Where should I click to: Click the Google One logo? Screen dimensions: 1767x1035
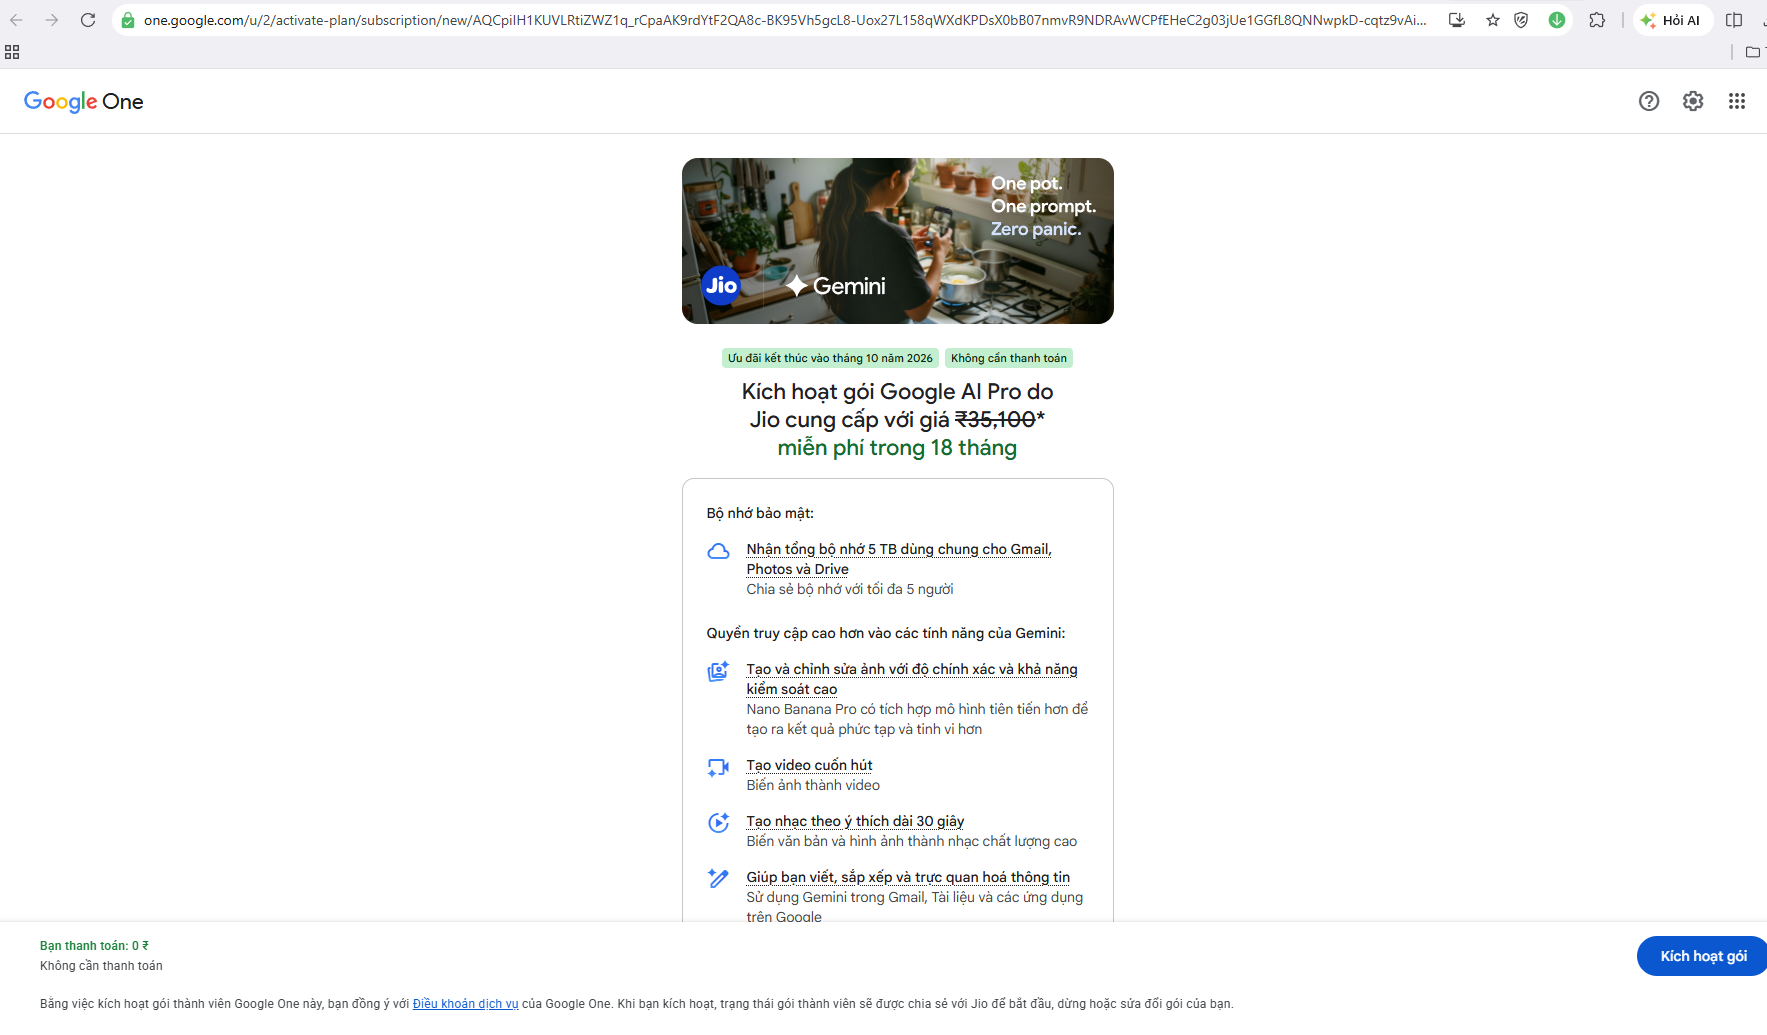coord(84,101)
